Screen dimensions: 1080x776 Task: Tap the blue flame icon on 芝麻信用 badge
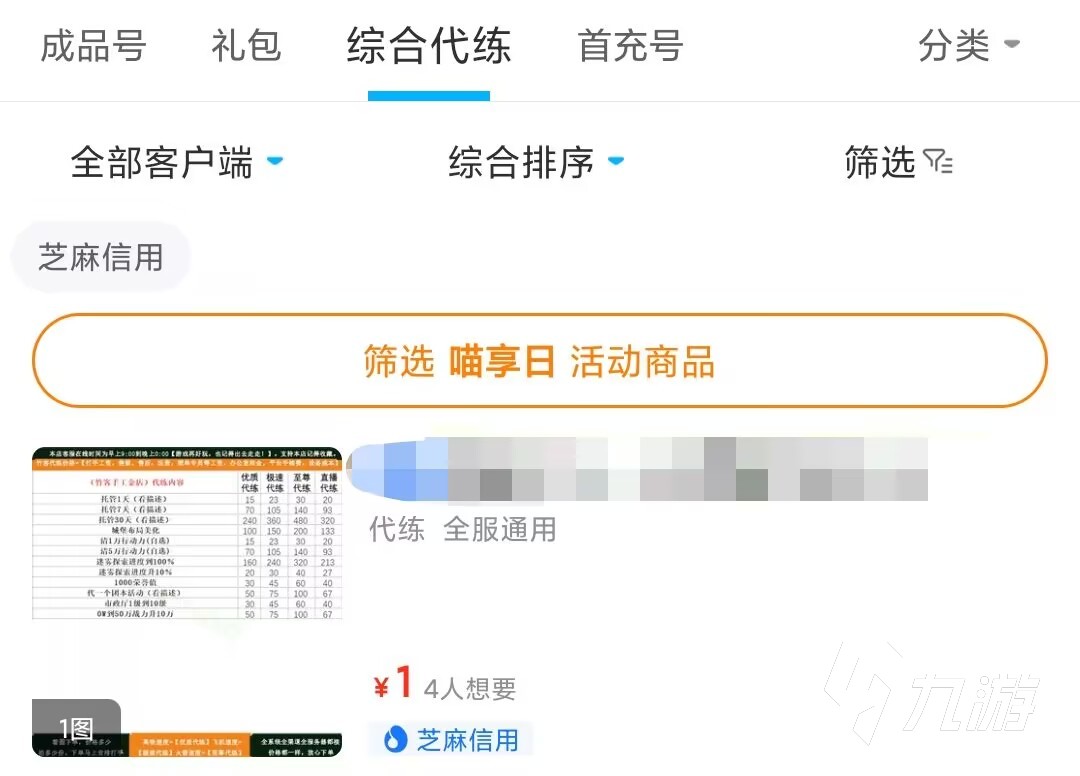pyautogui.click(x=396, y=740)
